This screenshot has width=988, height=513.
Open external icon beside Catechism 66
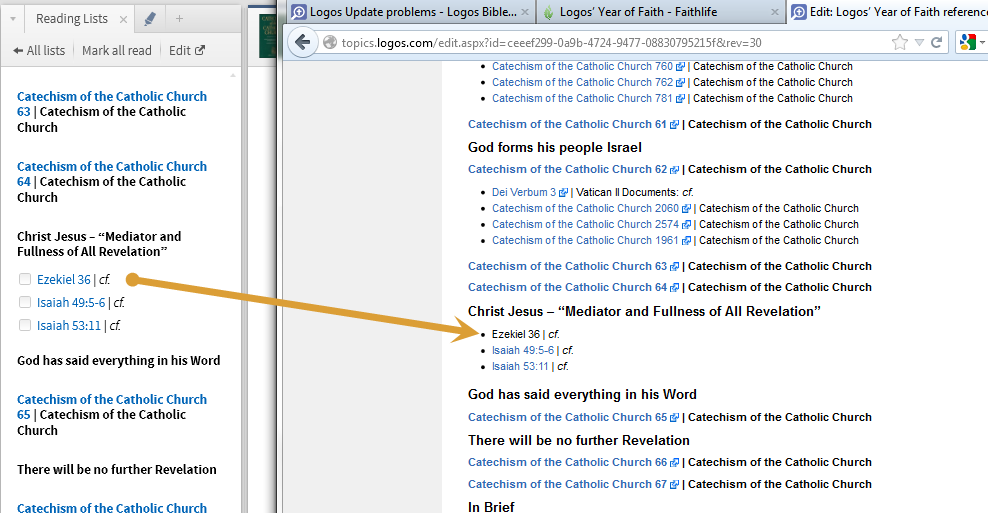click(674, 463)
